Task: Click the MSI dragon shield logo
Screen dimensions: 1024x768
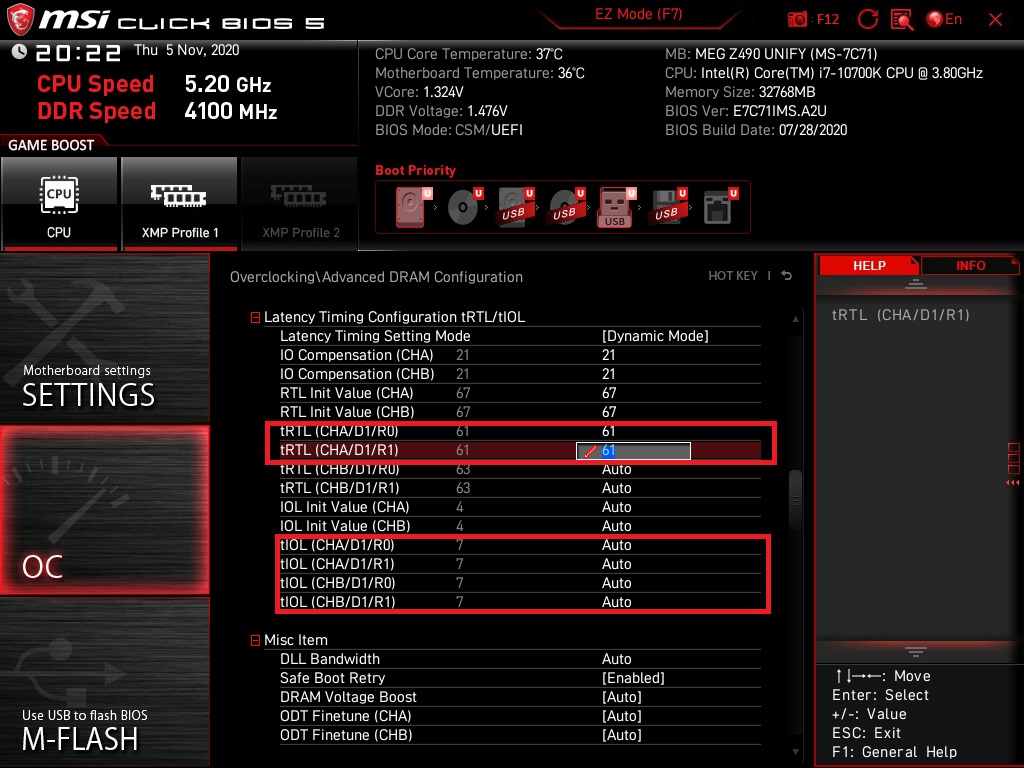Action: click(20, 20)
